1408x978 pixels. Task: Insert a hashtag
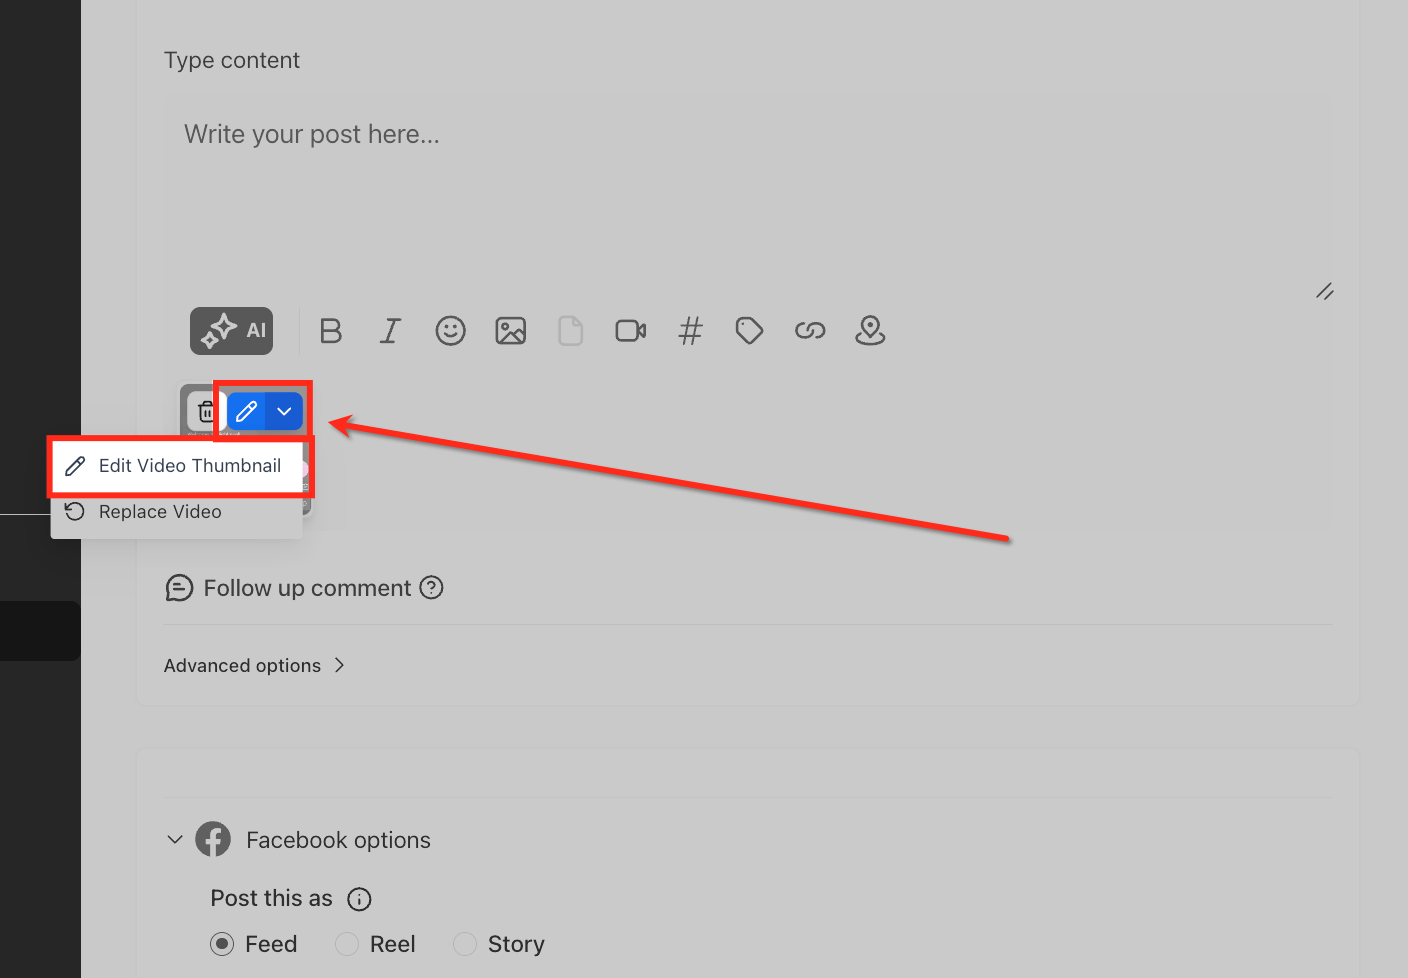(x=690, y=330)
